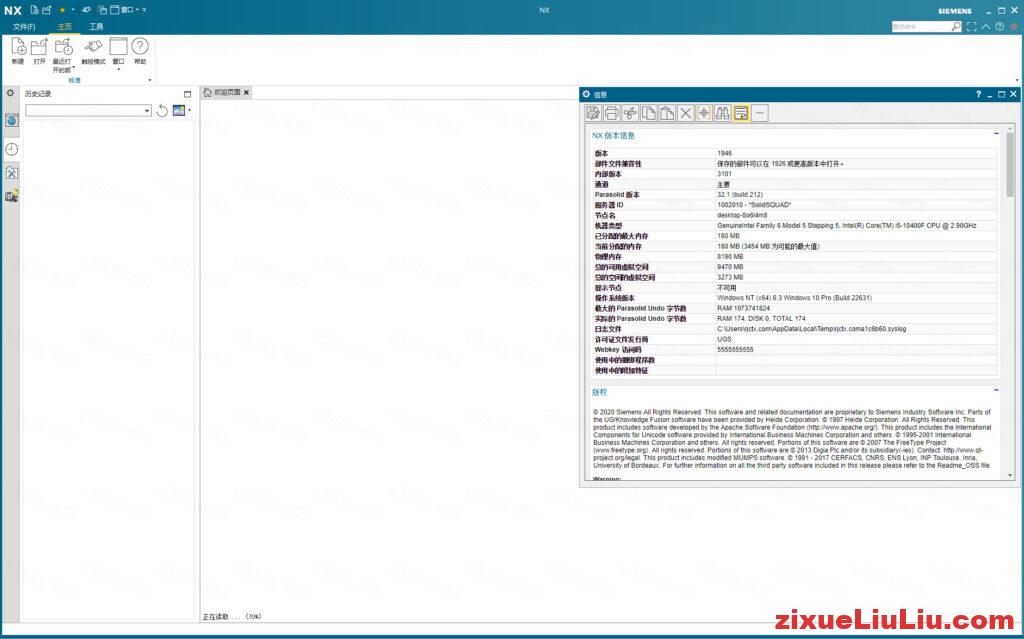Viewport: 1024px width, 639px height.
Task: Toggle the highlighted wrap-text button in 信息 toolbar
Action: pyautogui.click(x=741, y=113)
